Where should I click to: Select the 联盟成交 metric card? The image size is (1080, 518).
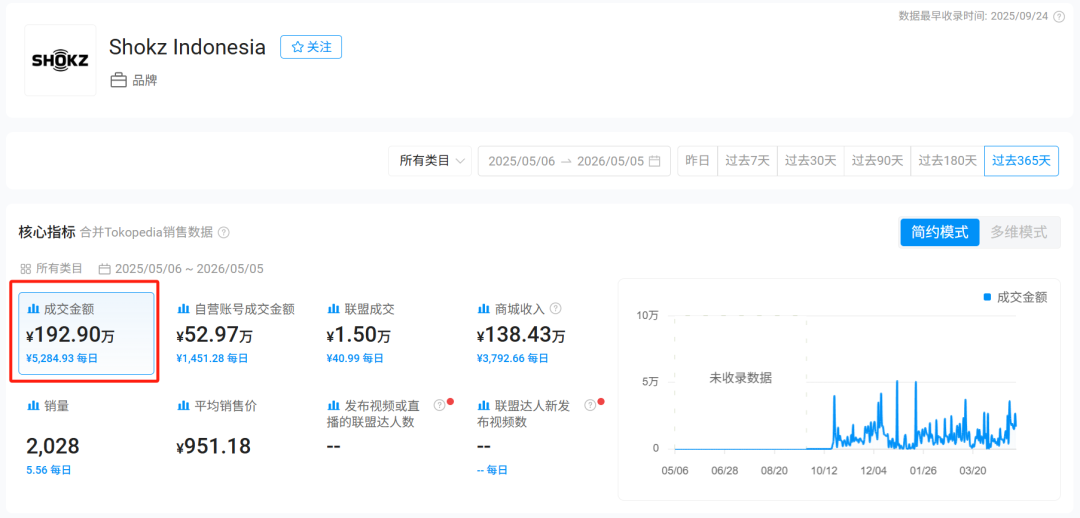point(388,334)
